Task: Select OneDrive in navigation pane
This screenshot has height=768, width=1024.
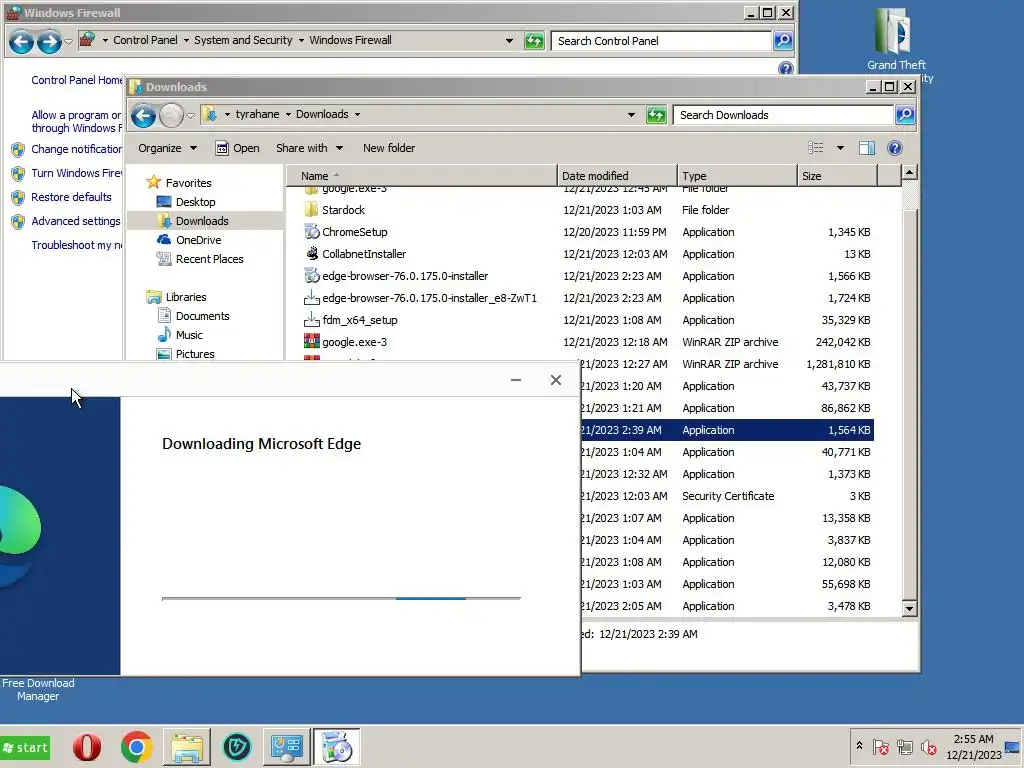Action: coord(199,240)
